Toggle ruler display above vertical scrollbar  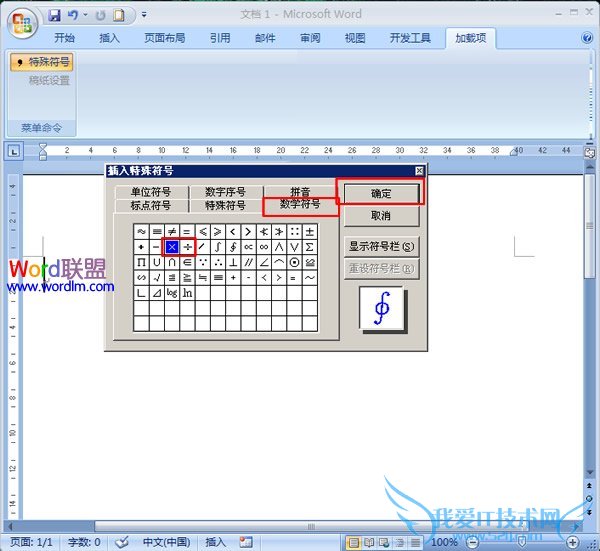click(x=590, y=153)
